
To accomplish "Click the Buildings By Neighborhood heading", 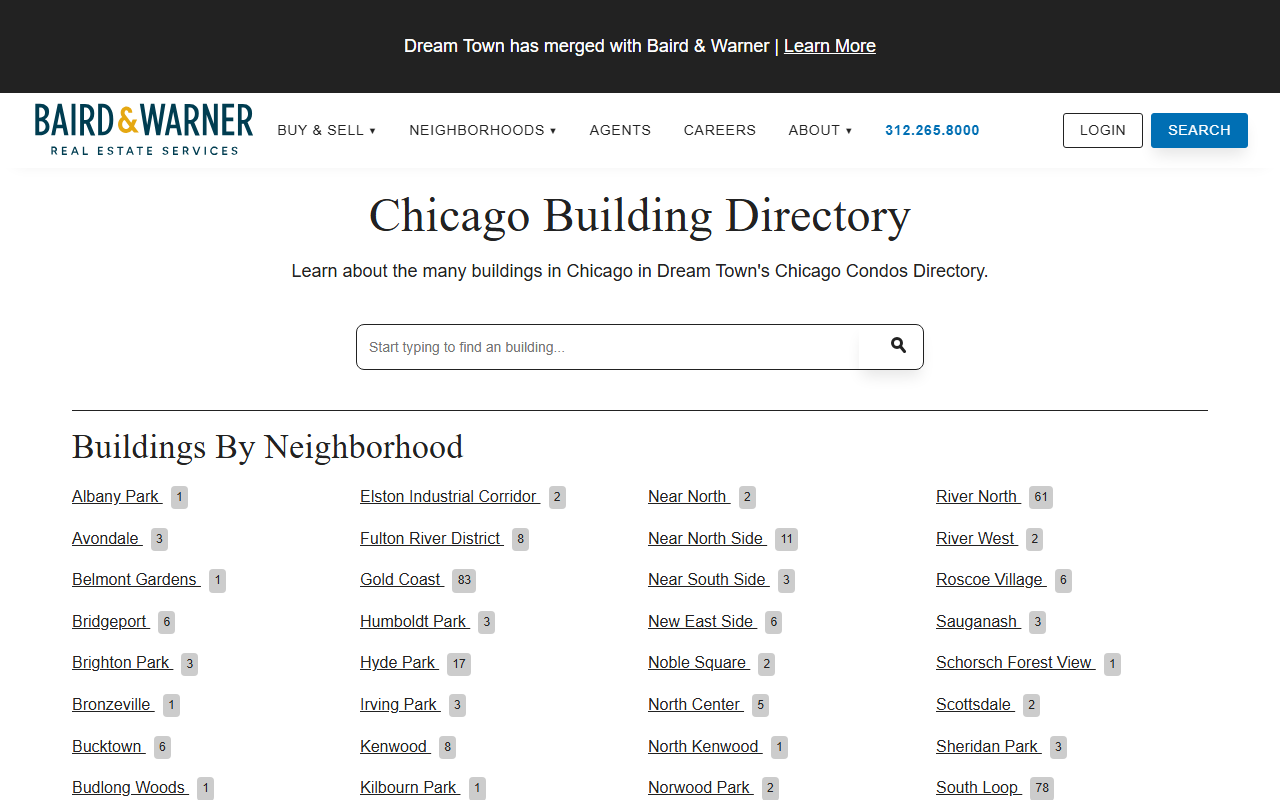I will click(x=268, y=447).
